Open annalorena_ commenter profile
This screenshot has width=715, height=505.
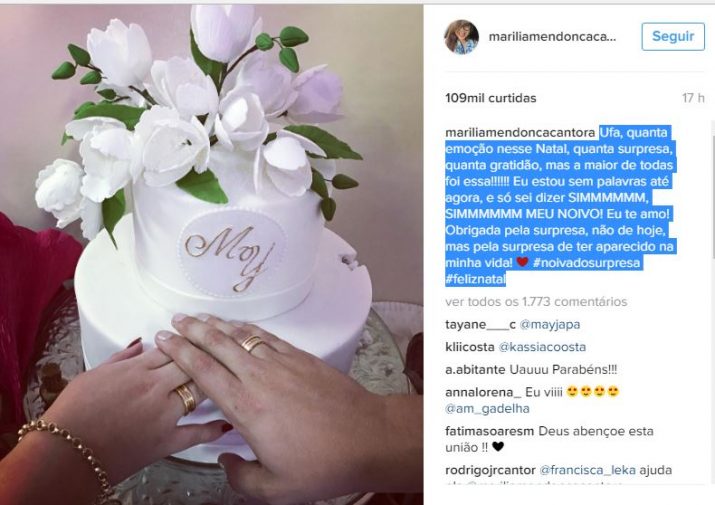pos(483,392)
